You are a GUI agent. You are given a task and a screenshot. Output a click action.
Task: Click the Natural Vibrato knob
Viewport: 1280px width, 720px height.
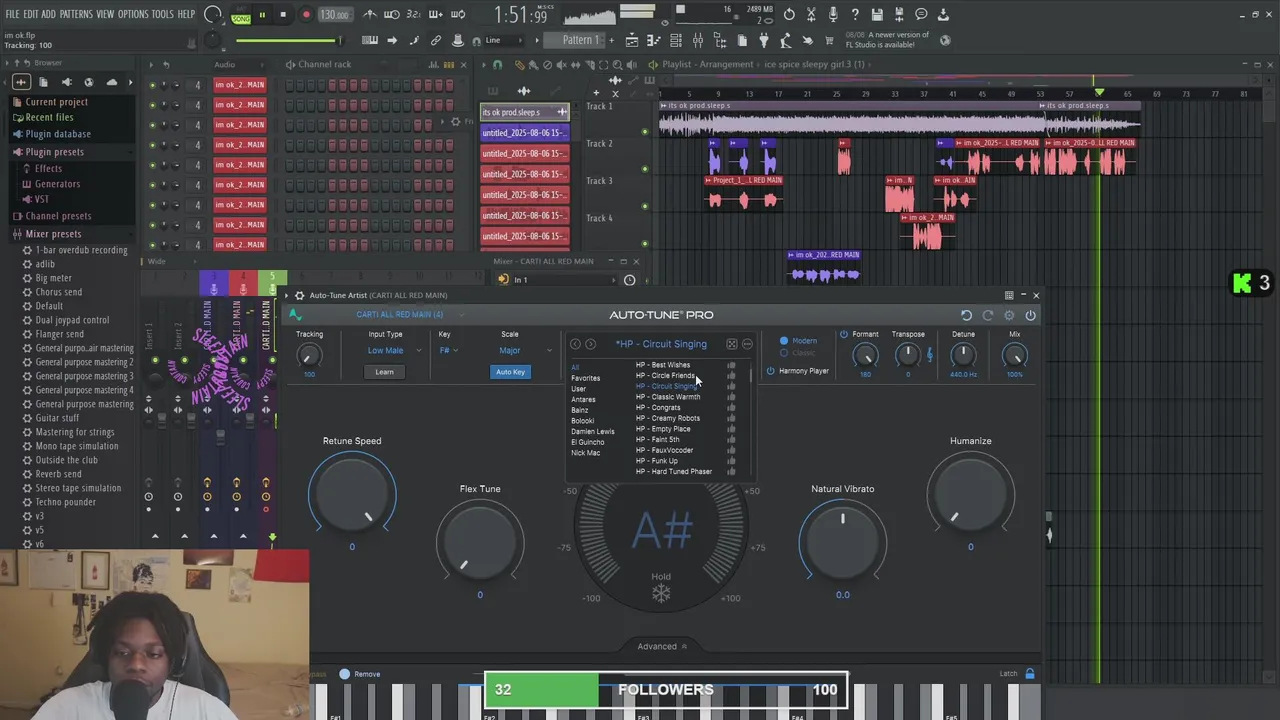pyautogui.click(x=843, y=542)
